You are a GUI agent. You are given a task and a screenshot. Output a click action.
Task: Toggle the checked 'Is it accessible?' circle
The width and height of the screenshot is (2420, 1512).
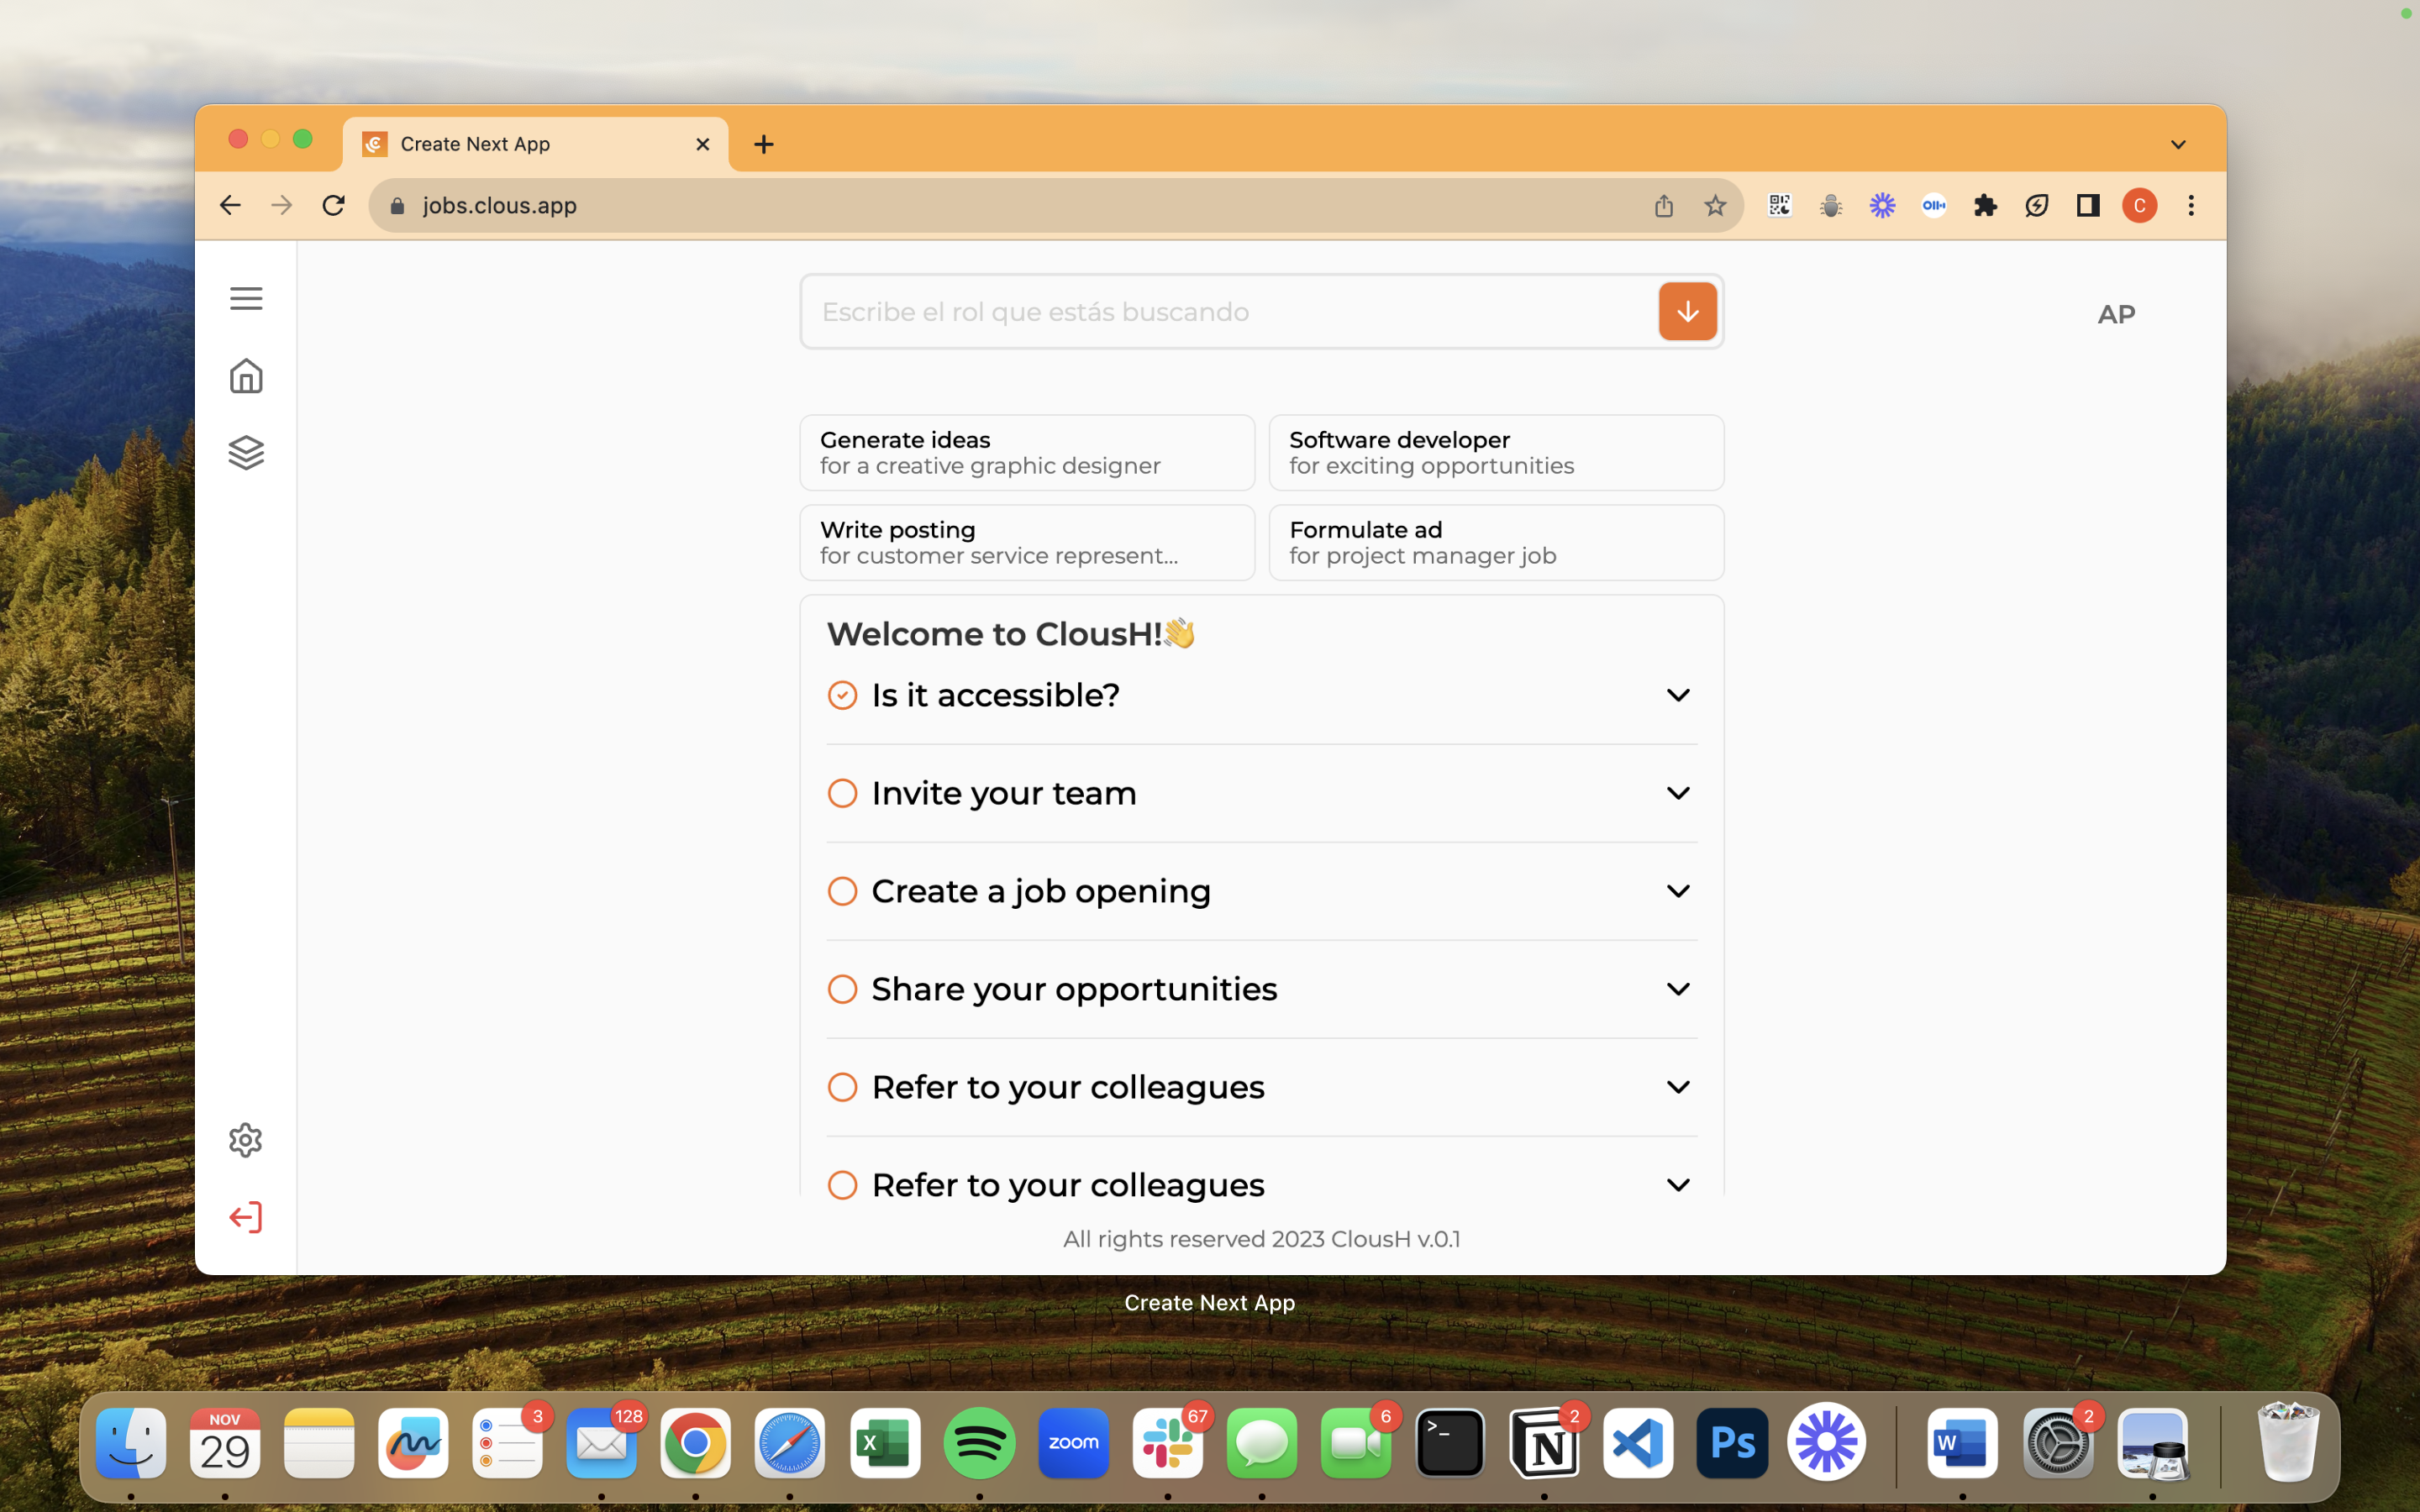[842, 695]
